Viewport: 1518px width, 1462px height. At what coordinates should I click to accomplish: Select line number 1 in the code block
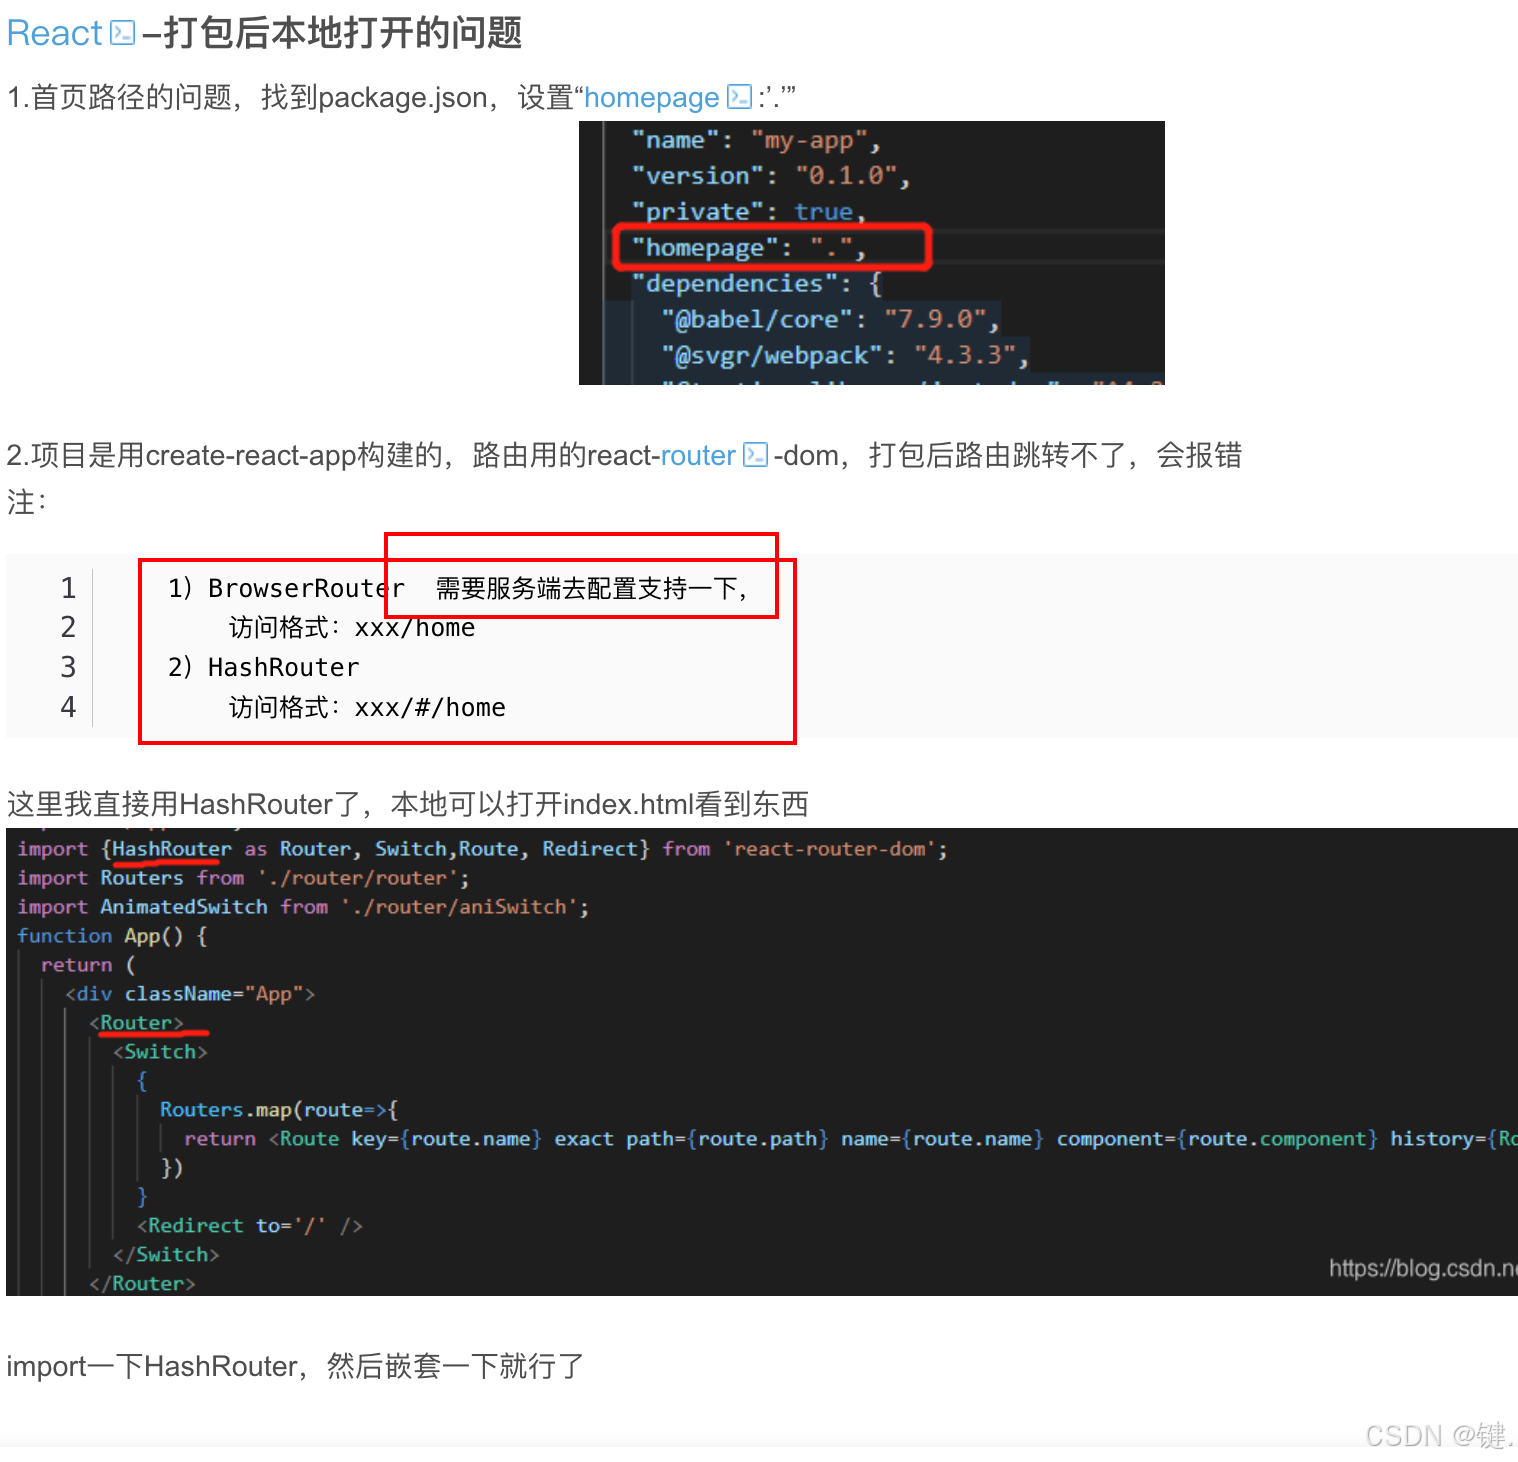(67, 588)
